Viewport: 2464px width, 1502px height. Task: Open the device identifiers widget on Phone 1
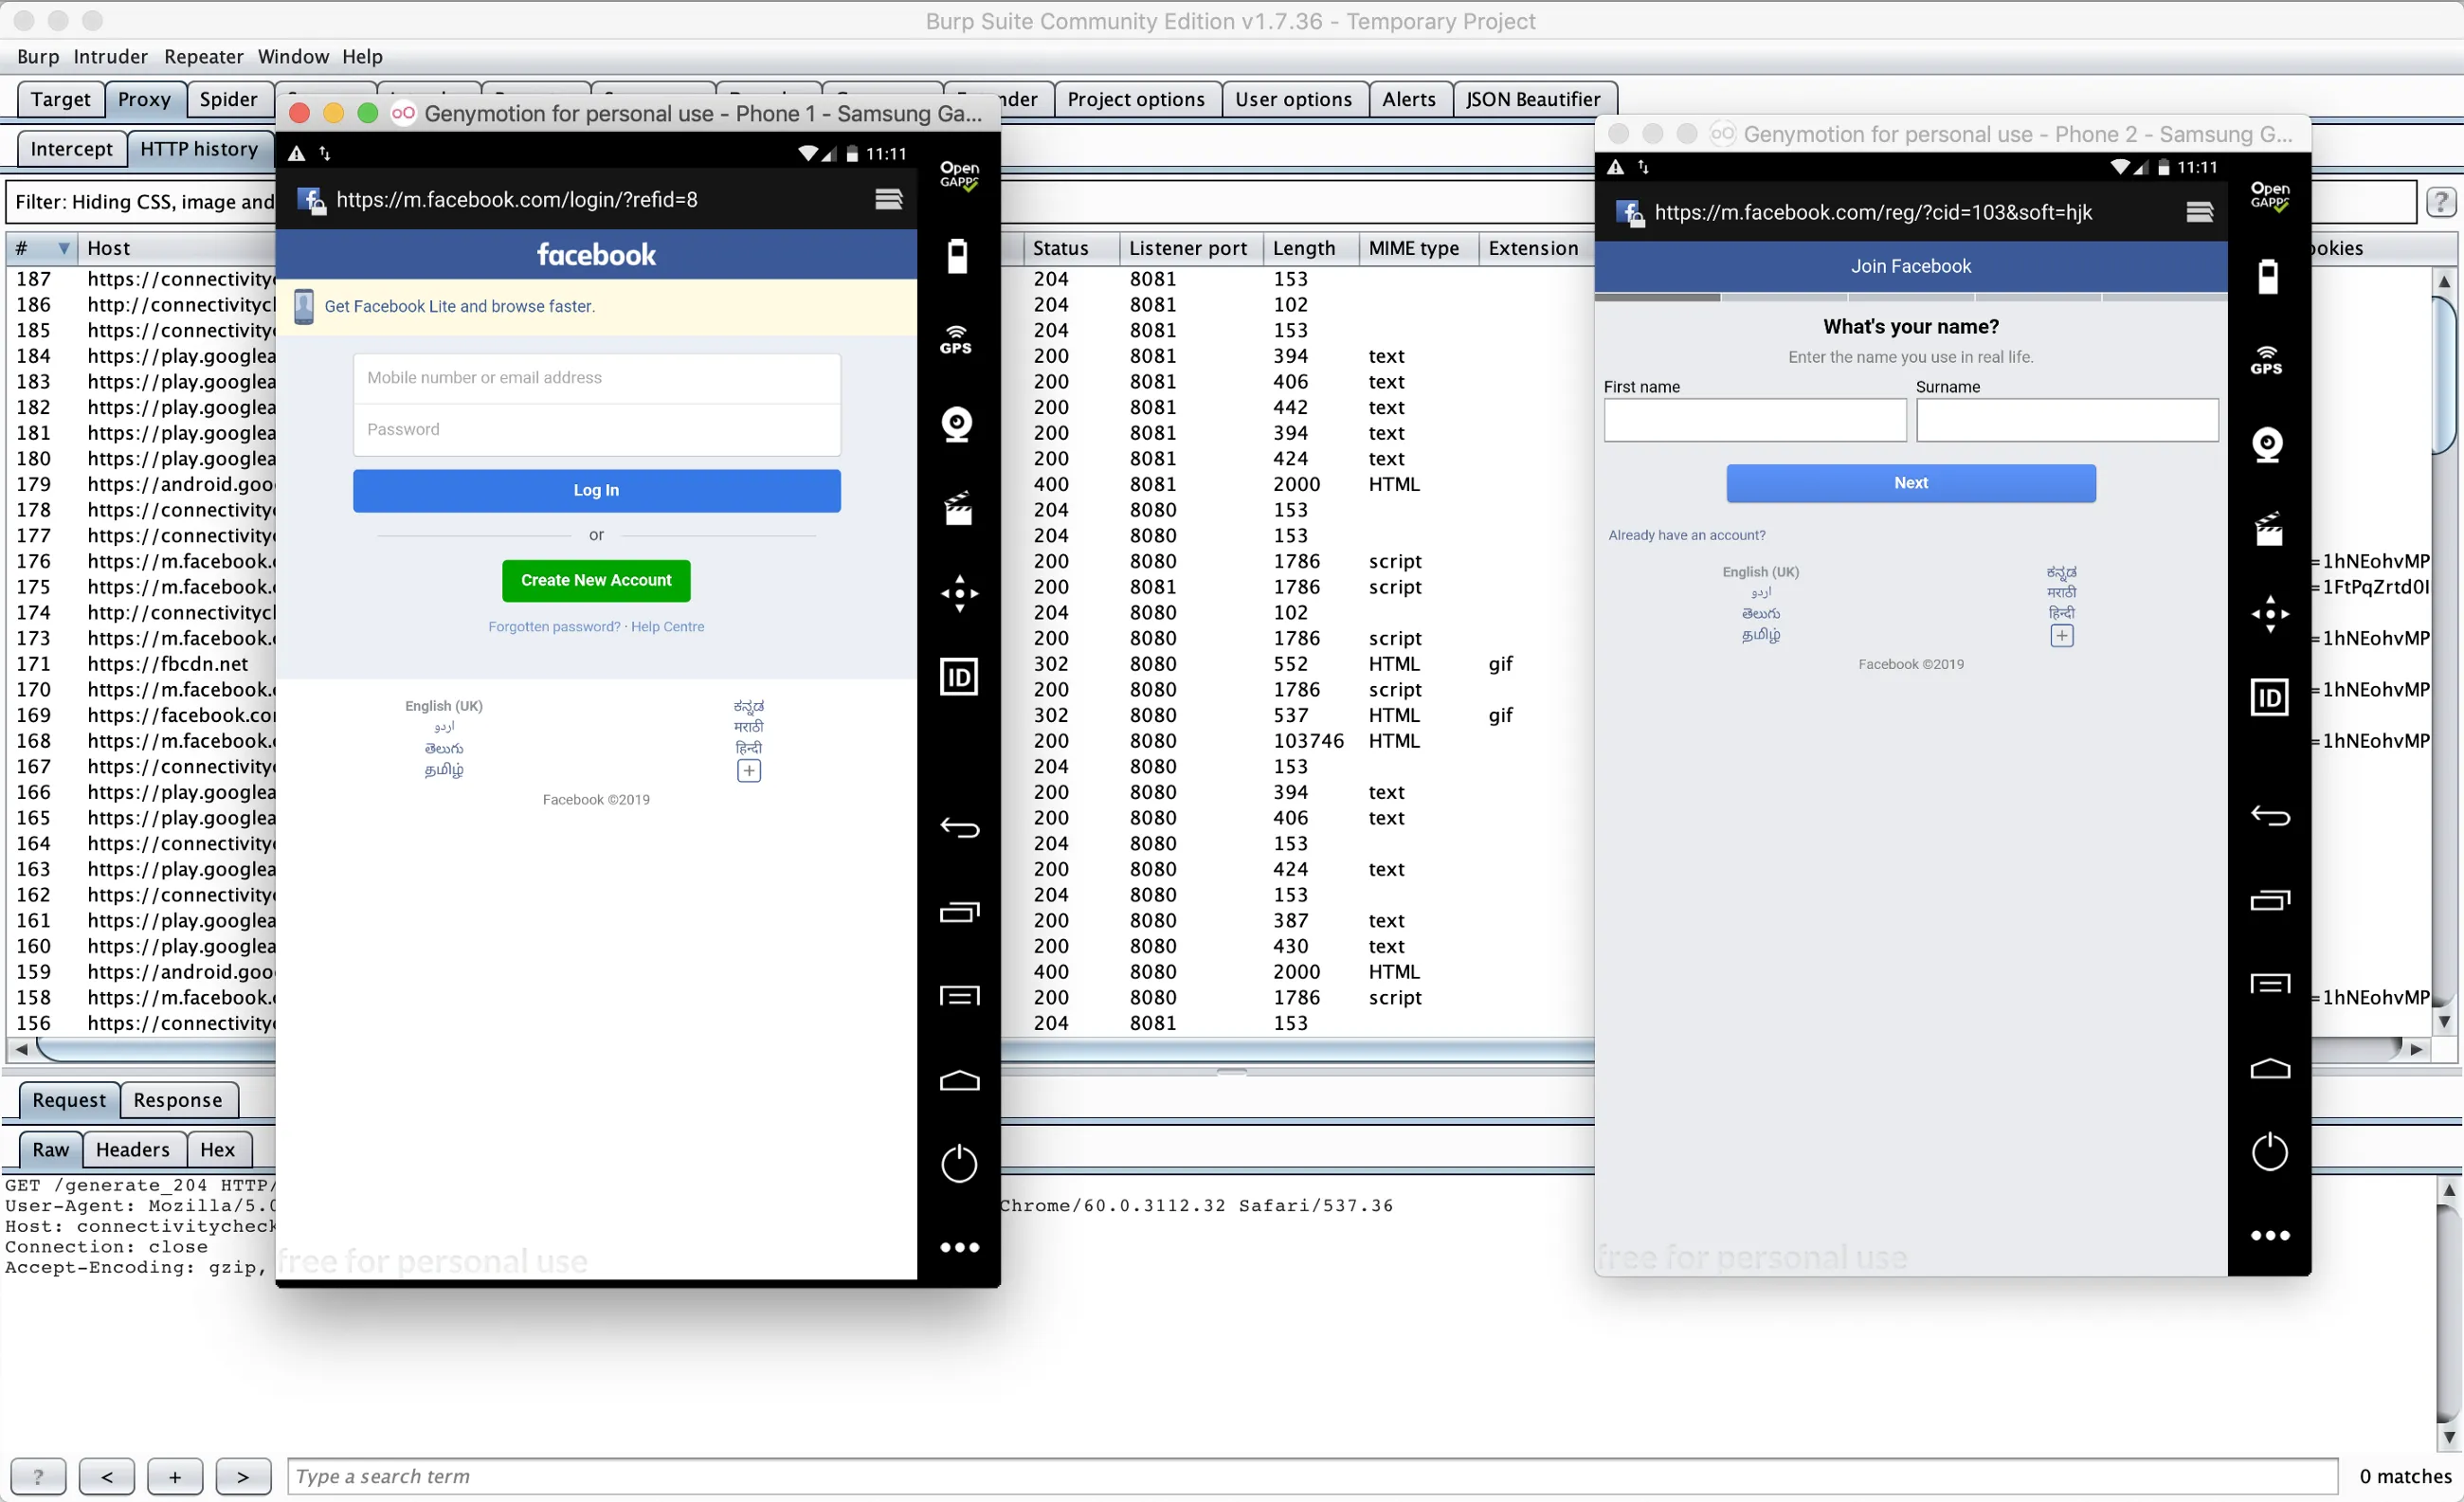[x=958, y=677]
